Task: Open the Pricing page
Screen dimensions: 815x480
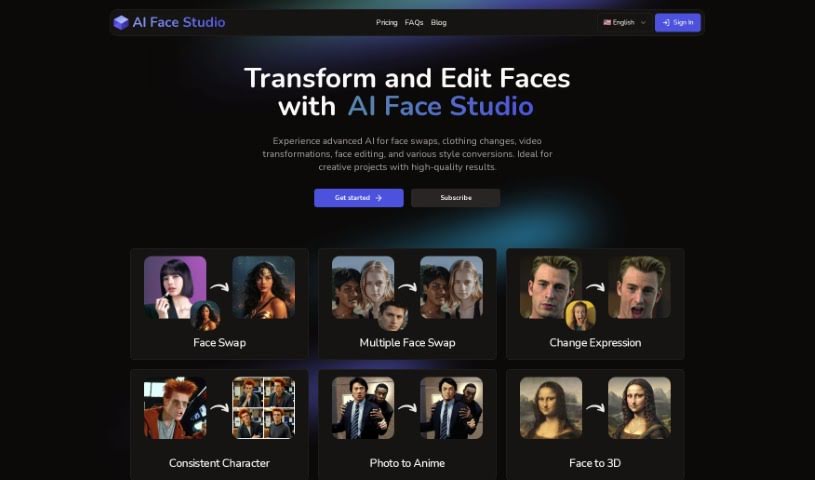Action: 387,22
